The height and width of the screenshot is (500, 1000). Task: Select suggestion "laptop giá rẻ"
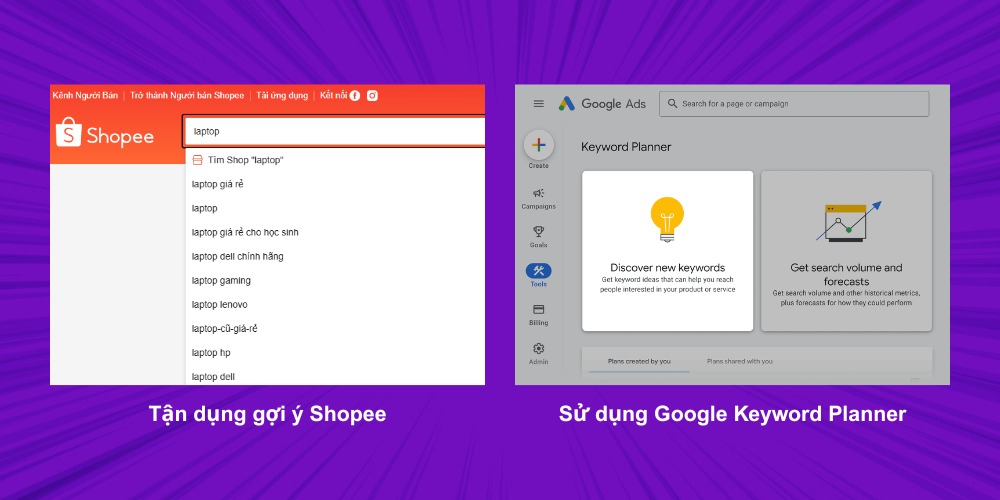pos(218,184)
